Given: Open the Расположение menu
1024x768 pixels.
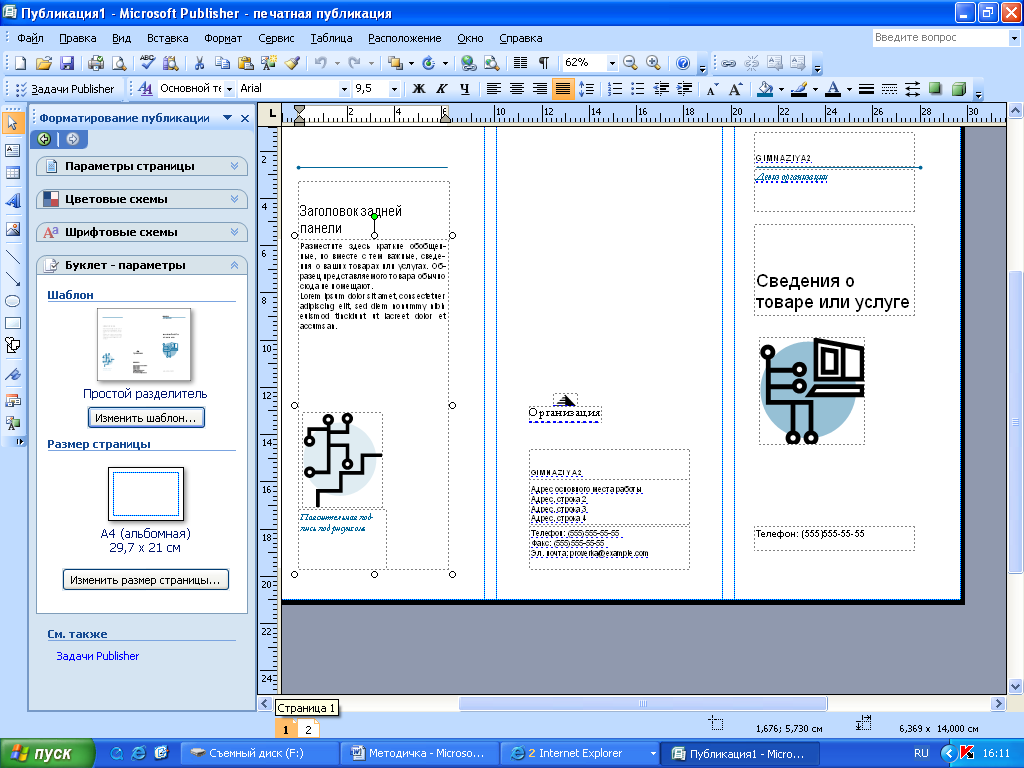Looking at the screenshot, I should [x=404, y=38].
